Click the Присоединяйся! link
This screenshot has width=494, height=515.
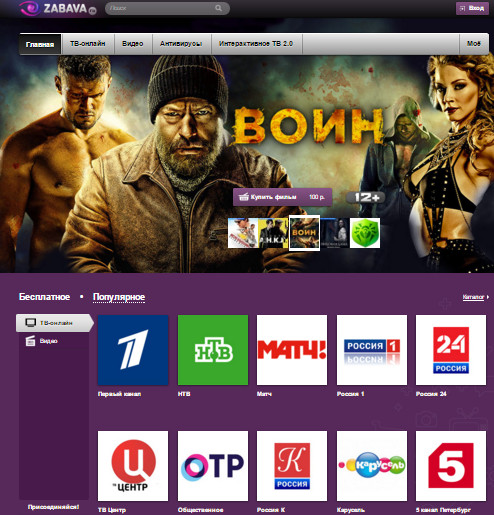(54, 507)
